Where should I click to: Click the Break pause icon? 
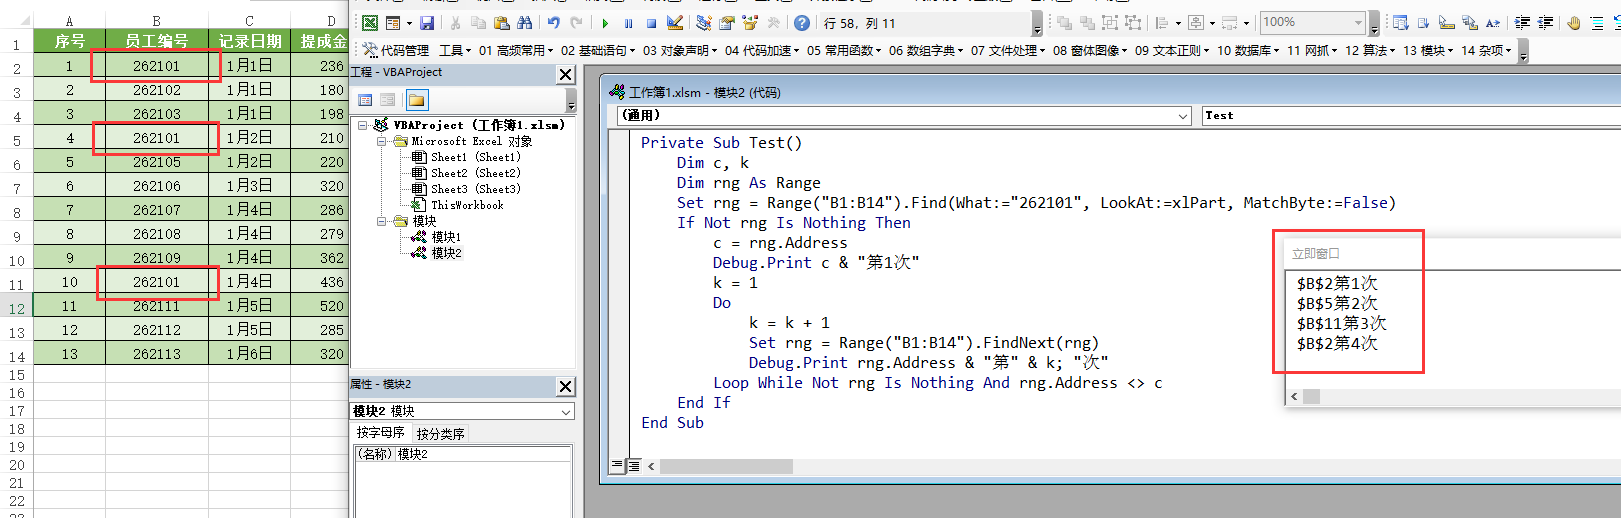point(628,23)
